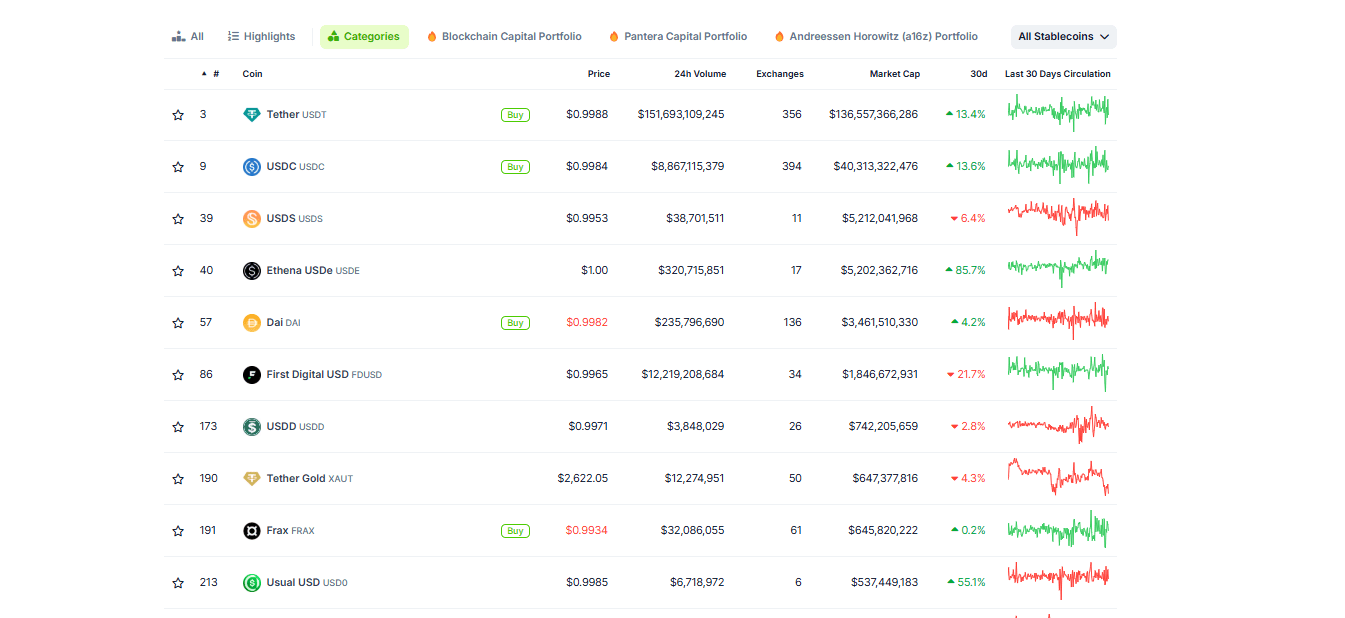1345x618 pixels.
Task: Click the Tether coin logo
Action: pos(252,115)
